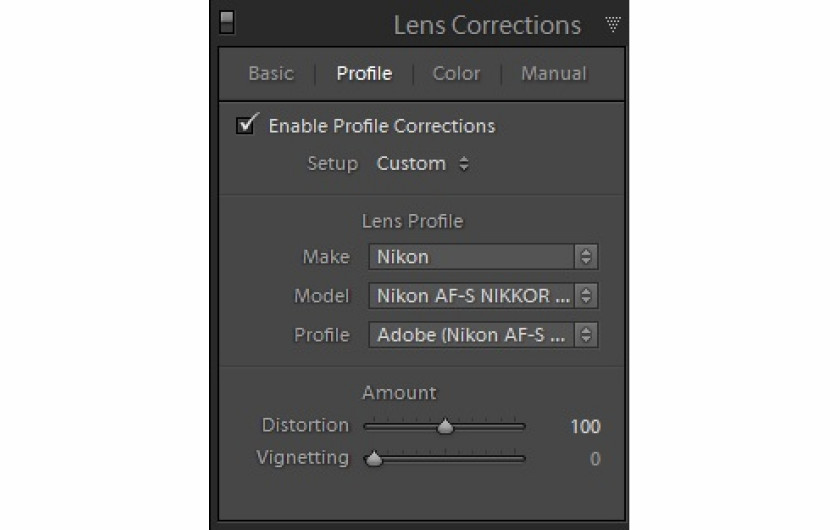840x530 pixels.
Task: Click the Distortion slider handle
Action: [x=445, y=427]
